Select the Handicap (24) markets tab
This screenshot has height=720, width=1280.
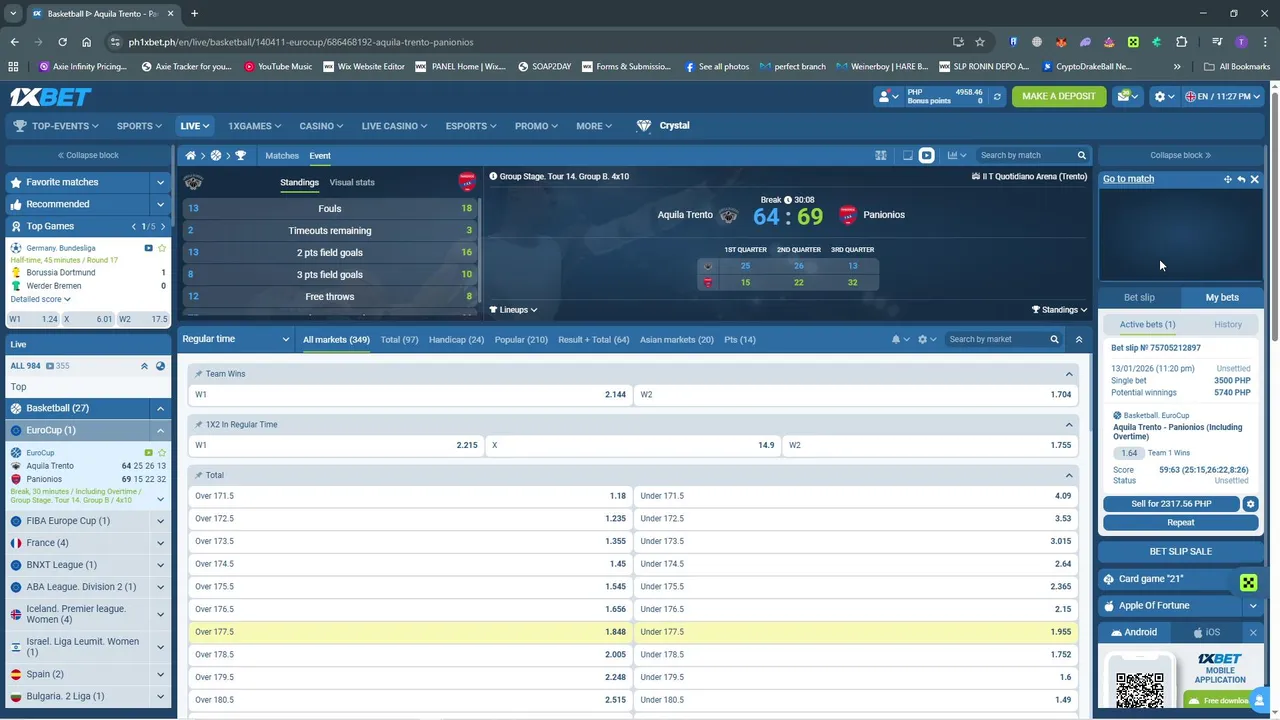[456, 340]
